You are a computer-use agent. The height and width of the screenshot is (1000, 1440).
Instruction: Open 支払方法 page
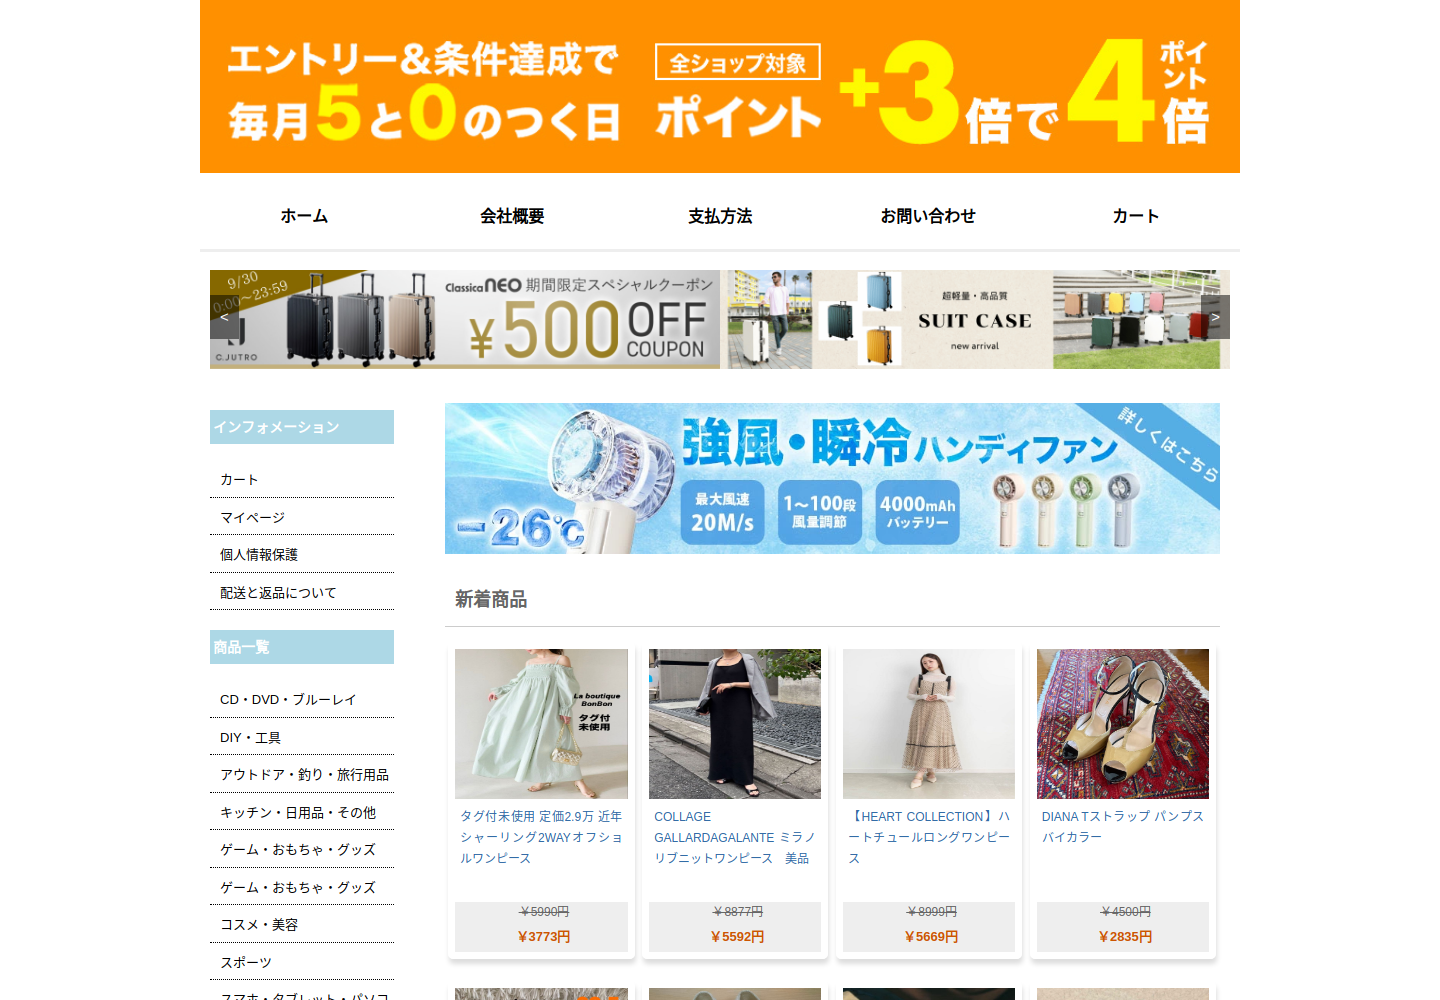720,216
